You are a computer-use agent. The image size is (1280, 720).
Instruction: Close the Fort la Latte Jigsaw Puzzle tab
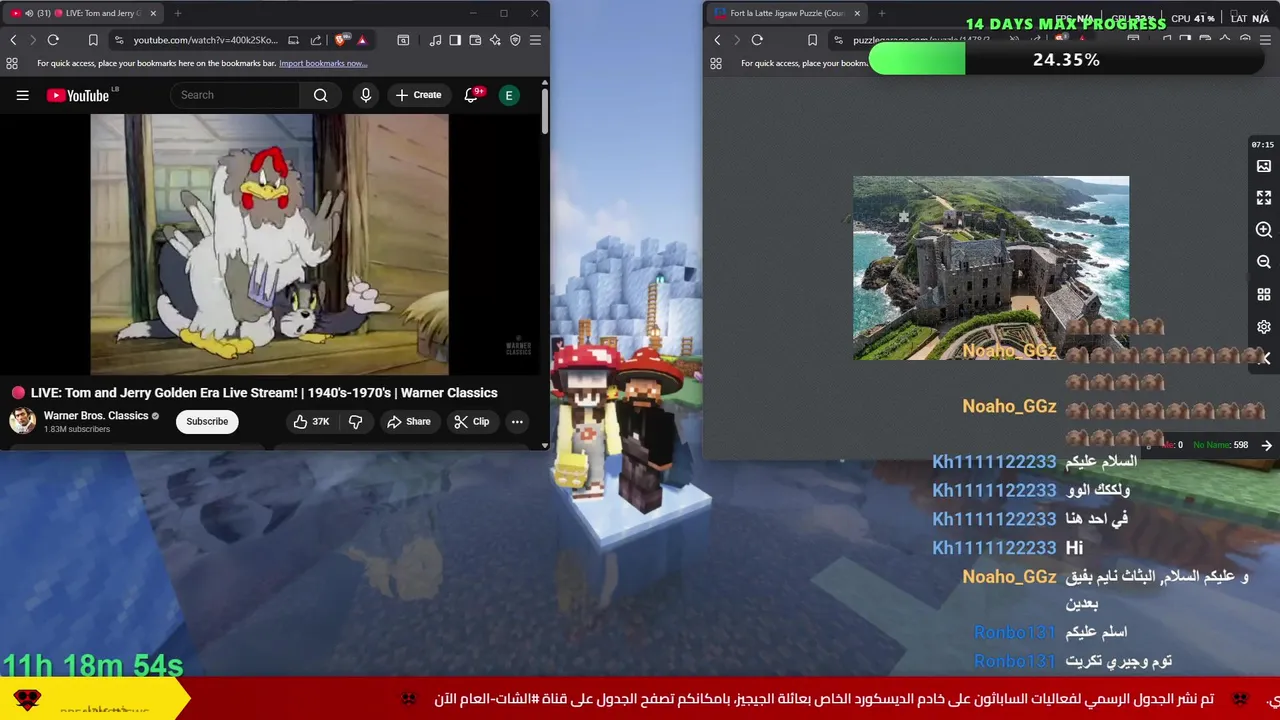(x=856, y=13)
